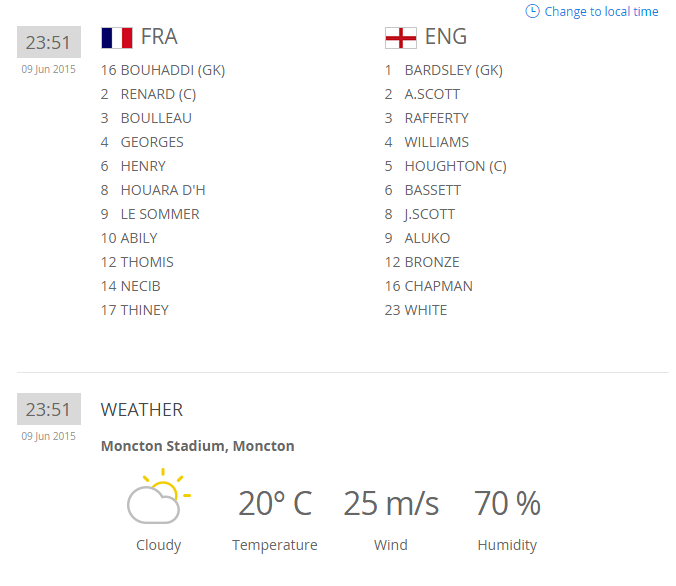Image resolution: width=676 pixels, height=586 pixels.
Task: Click the clock icon beside Change to local time
Action: coord(532,11)
